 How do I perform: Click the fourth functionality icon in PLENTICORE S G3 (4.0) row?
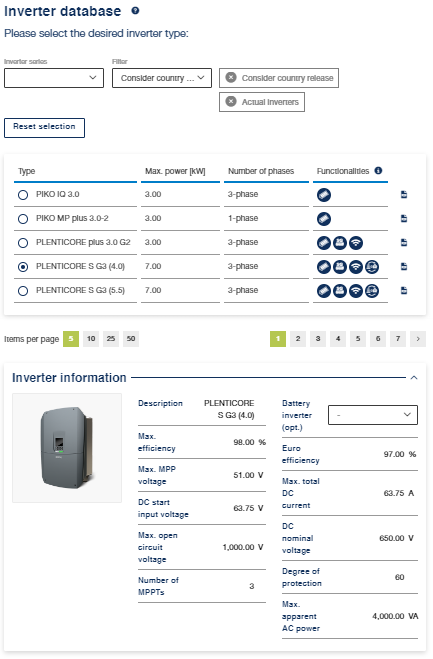tap(372, 266)
